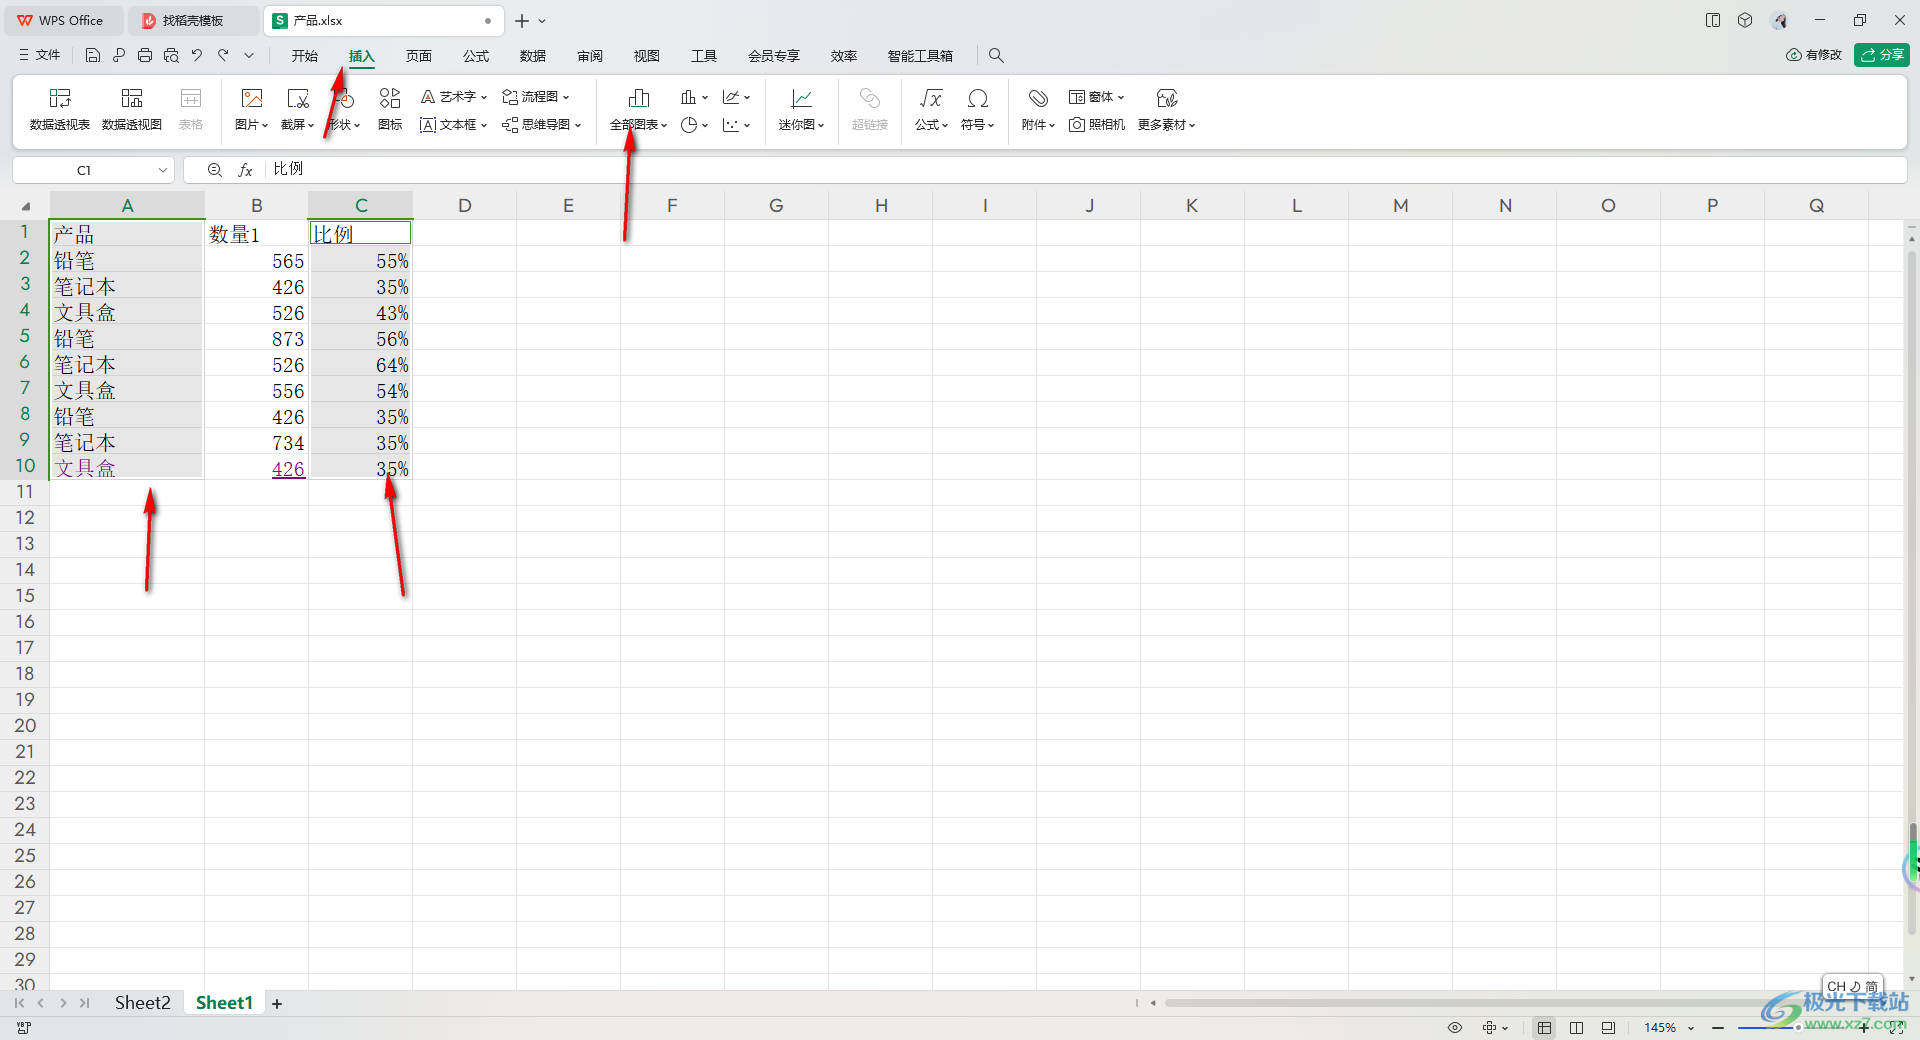Switch to the 找稻壳模板 tab
The height and width of the screenshot is (1040, 1920).
(193, 21)
